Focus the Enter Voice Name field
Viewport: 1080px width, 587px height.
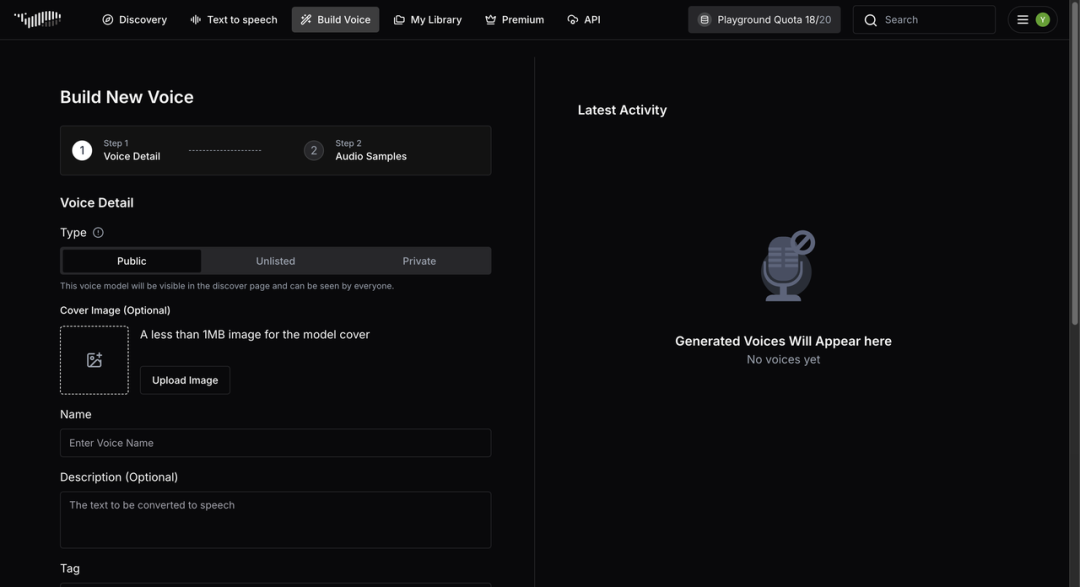(275, 443)
